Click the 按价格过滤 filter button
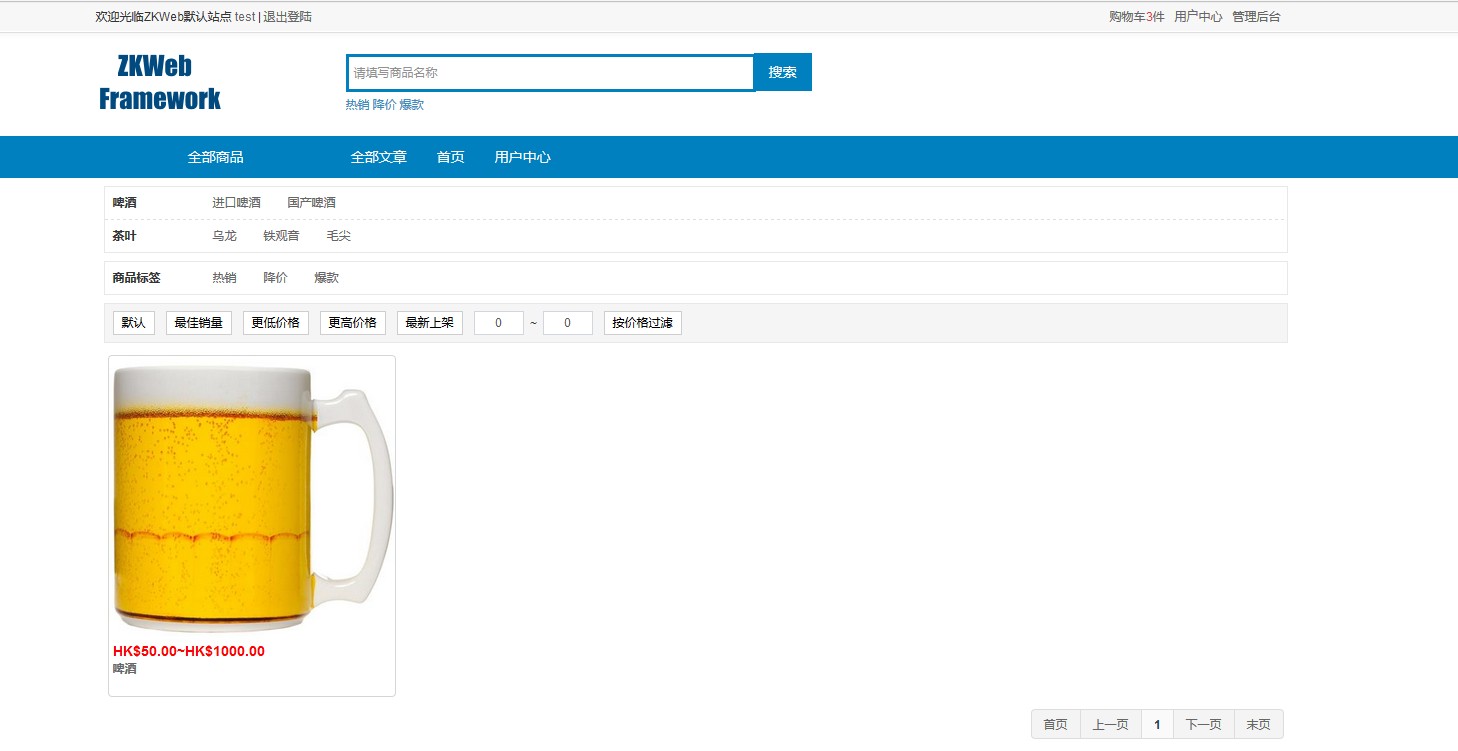 pyautogui.click(x=643, y=323)
